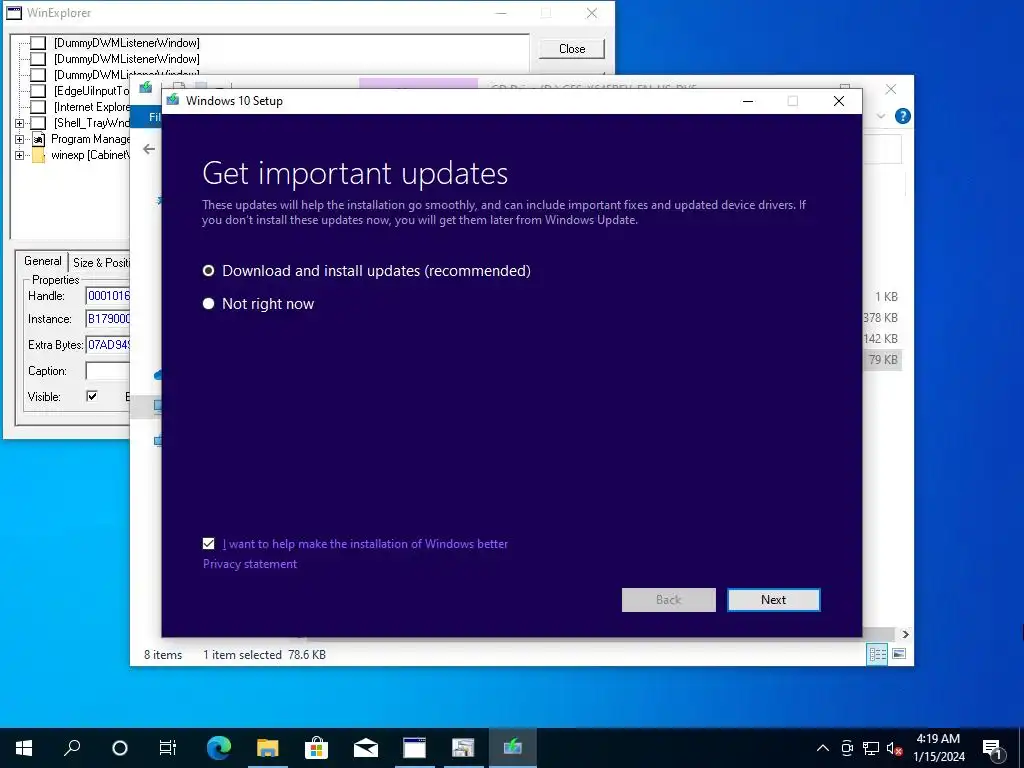Show hidden tray icons chevron
This screenshot has height=768, width=1024.
click(x=823, y=748)
